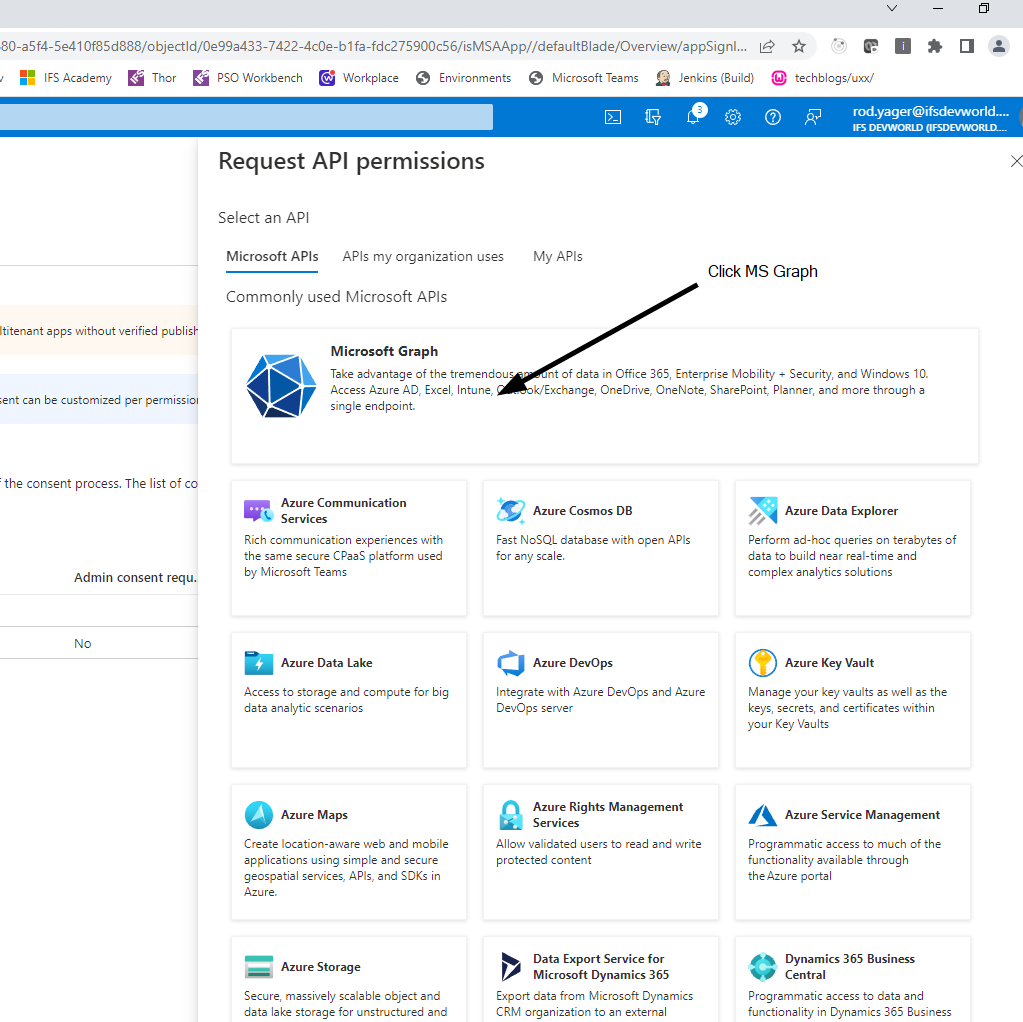Open the browser tab search chevron
Viewport: 1023px width, 1022px height.
(x=891, y=9)
